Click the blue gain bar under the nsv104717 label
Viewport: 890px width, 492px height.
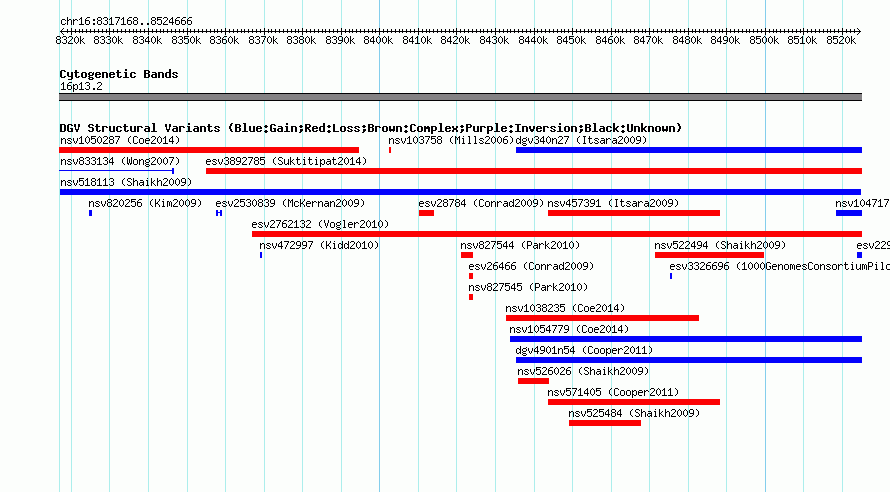coord(849,213)
